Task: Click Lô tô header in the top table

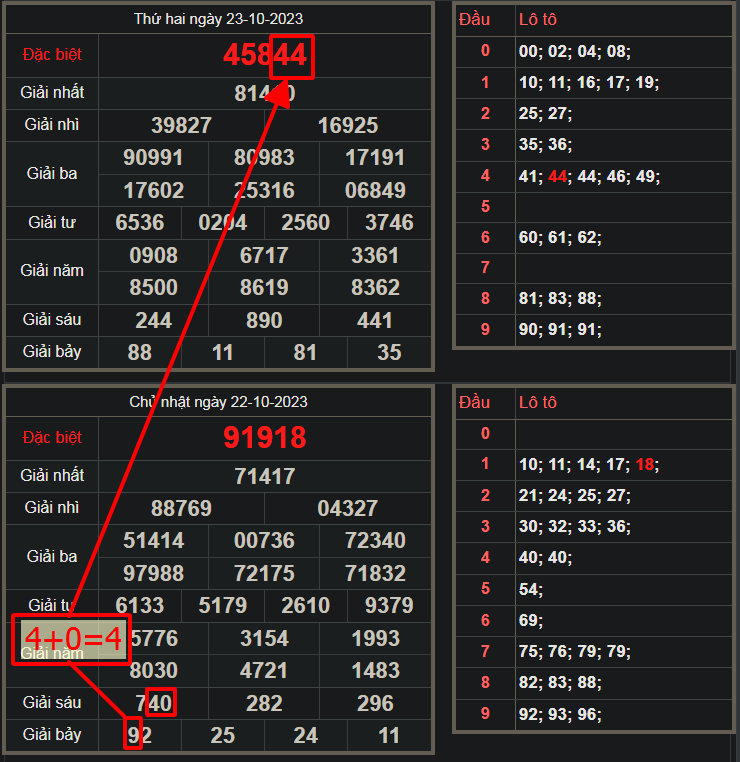Action: [537, 19]
